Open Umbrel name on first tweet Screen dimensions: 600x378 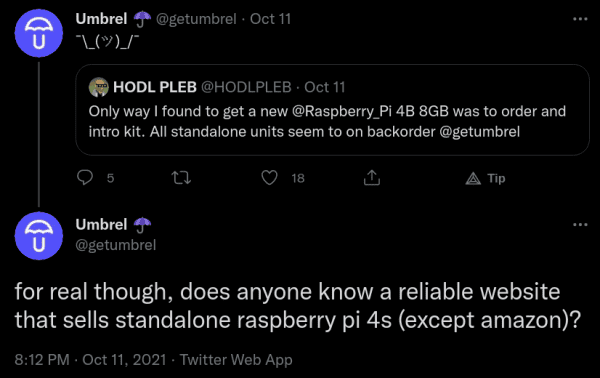point(101,19)
